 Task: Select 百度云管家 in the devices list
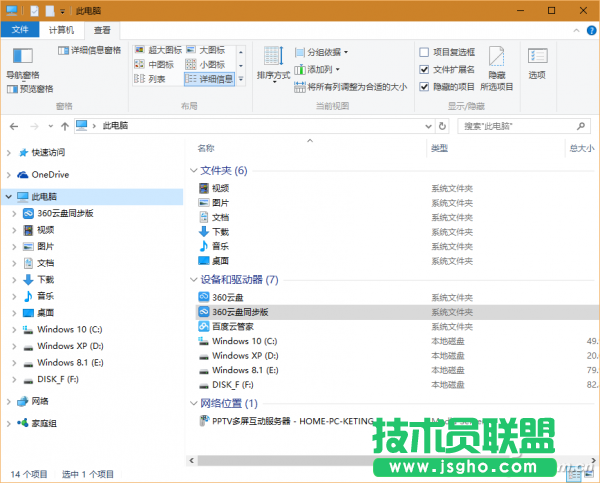(233, 326)
